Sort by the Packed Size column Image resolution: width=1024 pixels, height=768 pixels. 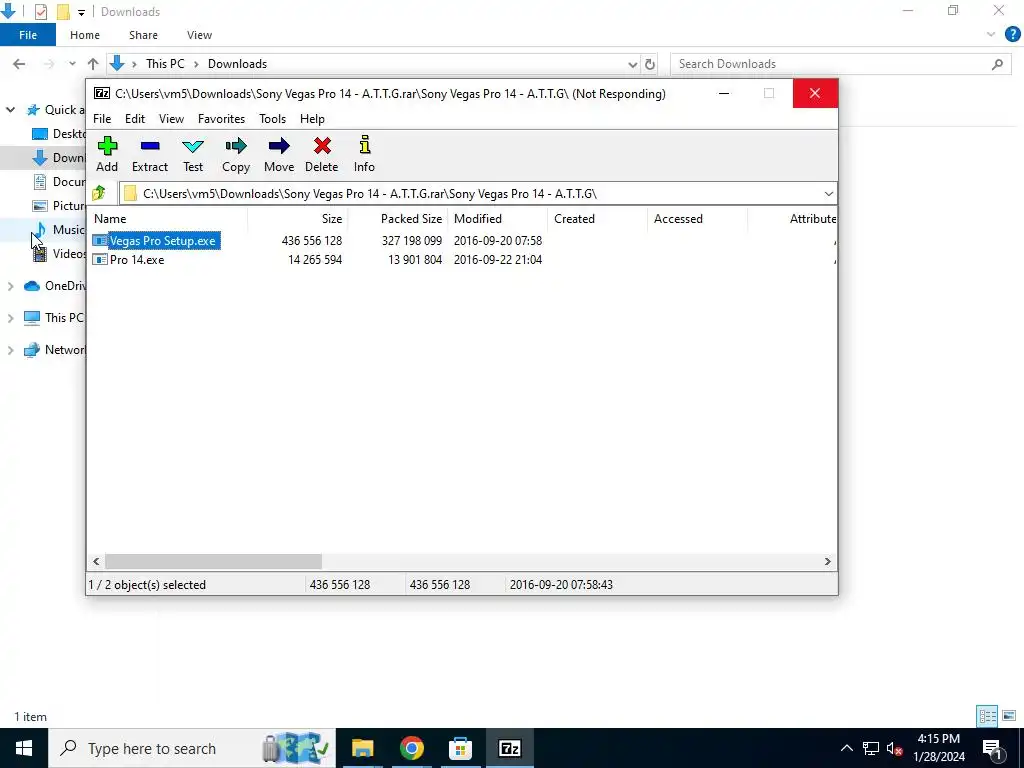click(398, 219)
